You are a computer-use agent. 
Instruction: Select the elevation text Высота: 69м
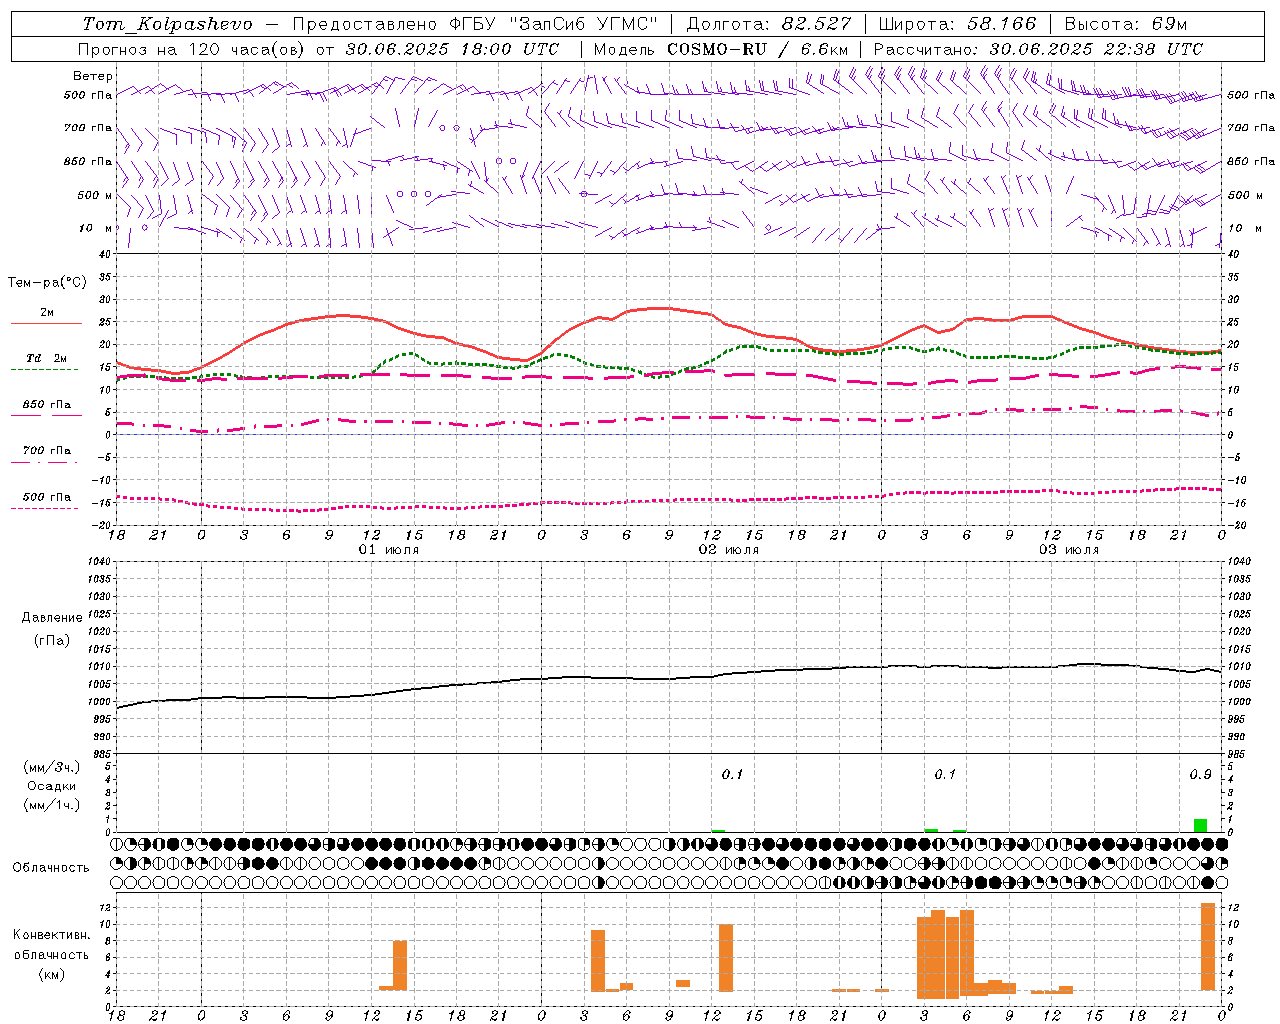tap(1125, 24)
